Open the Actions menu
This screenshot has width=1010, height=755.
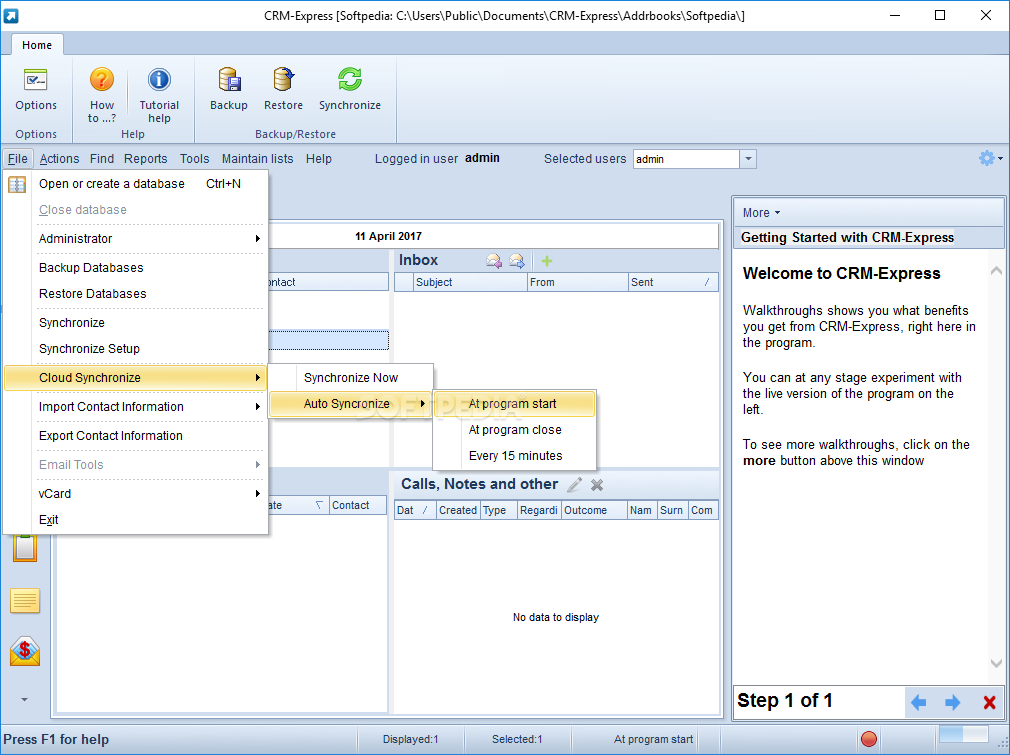click(59, 158)
